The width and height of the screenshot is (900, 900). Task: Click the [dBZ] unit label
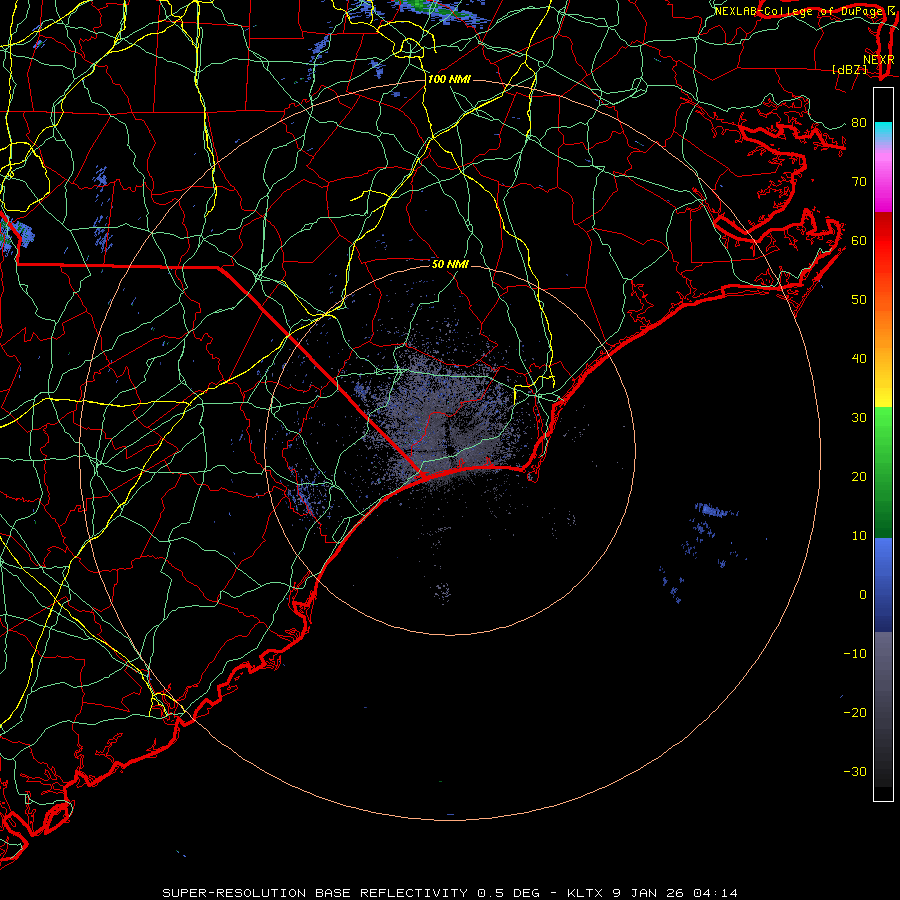pyautogui.click(x=849, y=70)
